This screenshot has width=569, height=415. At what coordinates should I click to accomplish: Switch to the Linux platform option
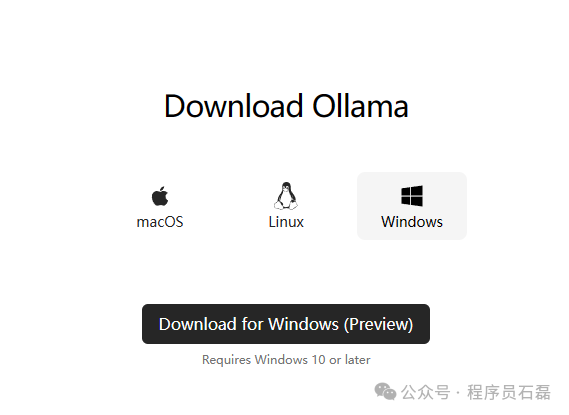[x=286, y=206]
